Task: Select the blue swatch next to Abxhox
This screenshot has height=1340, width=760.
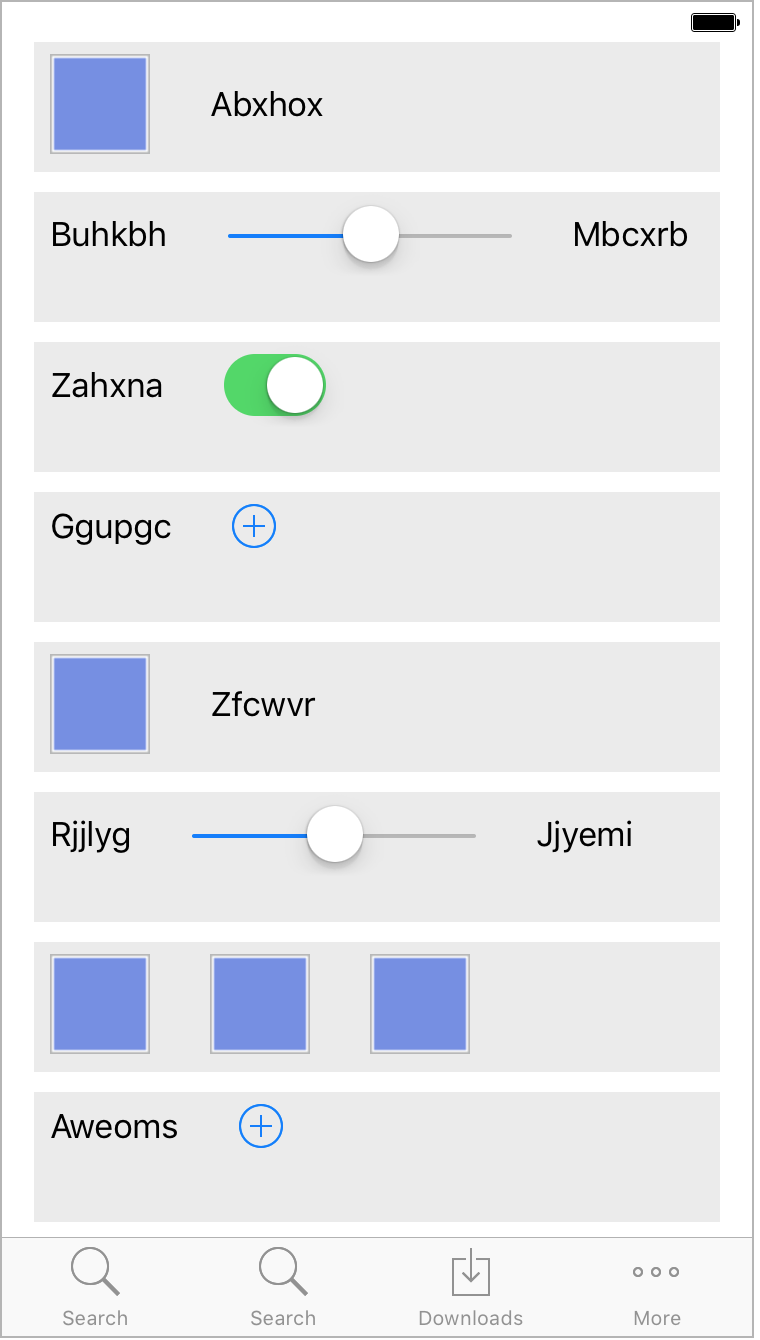Action: pyautogui.click(x=100, y=104)
